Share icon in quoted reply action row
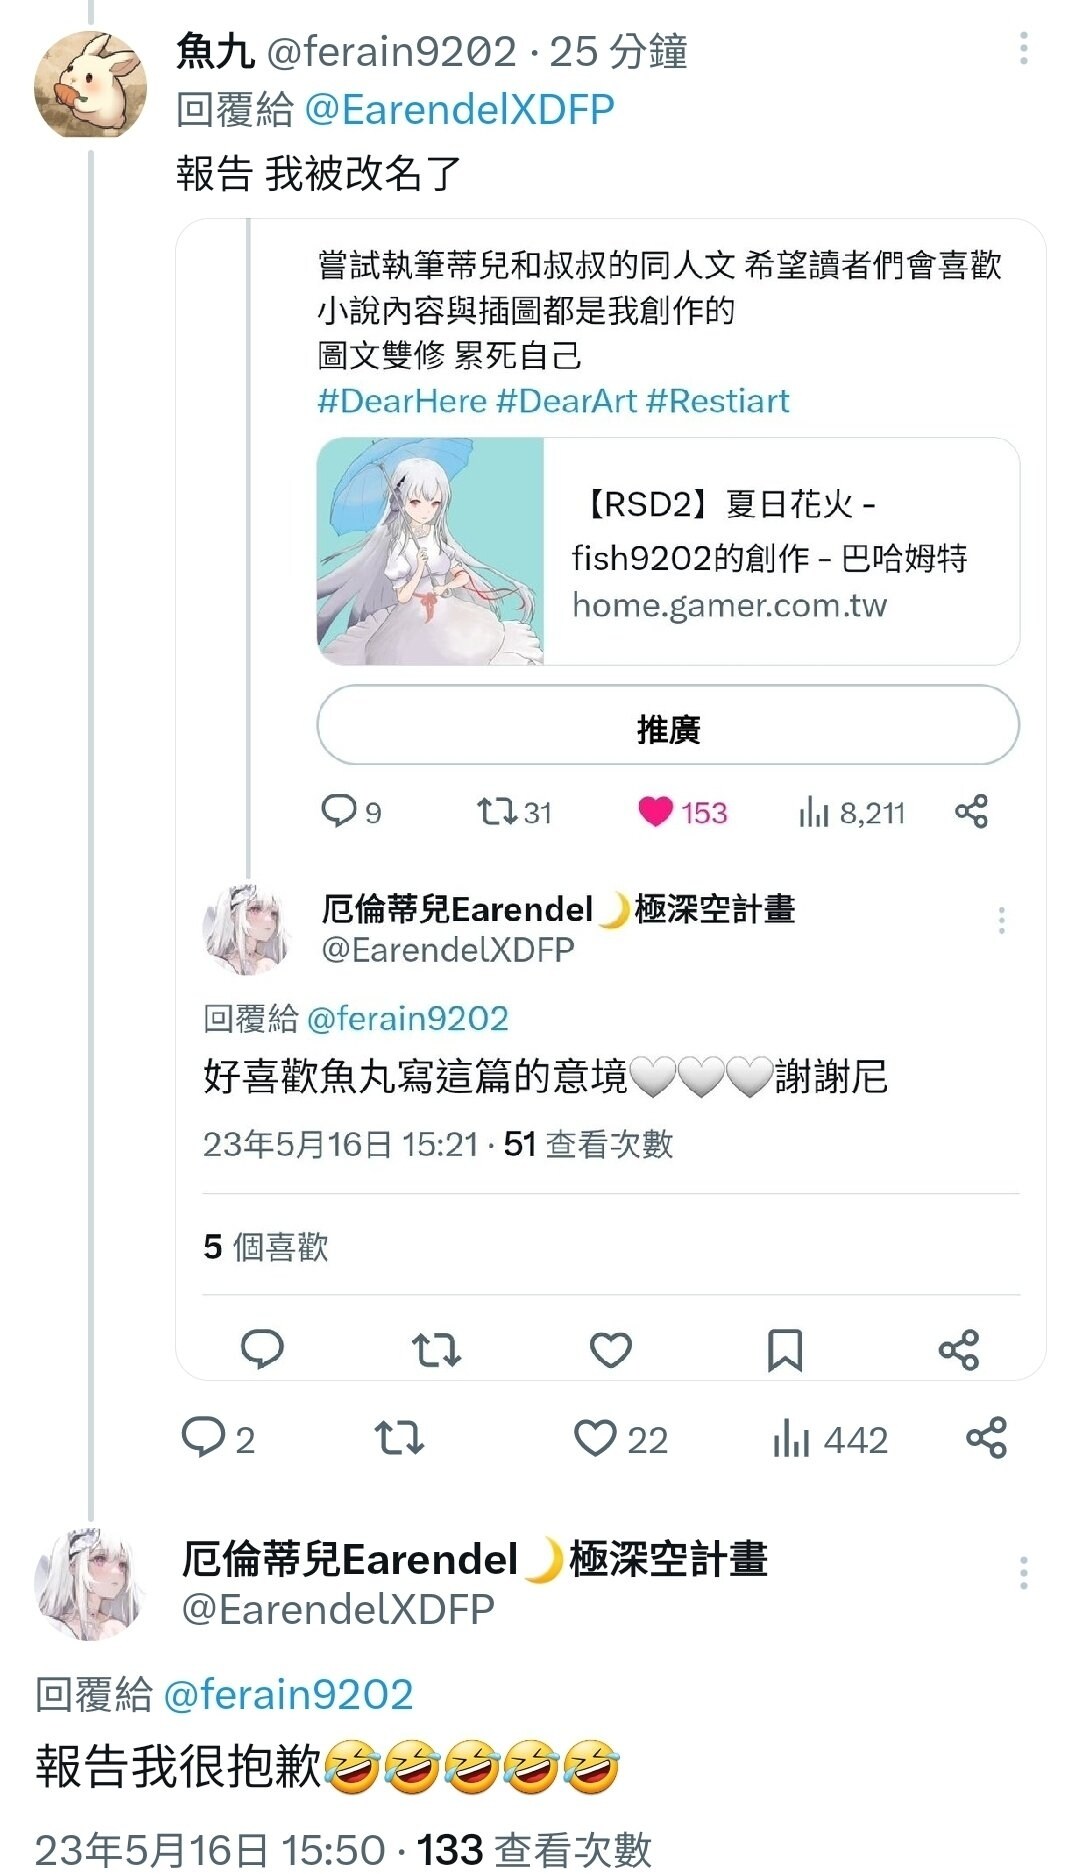This screenshot has width=1080, height=1874. [958, 1350]
